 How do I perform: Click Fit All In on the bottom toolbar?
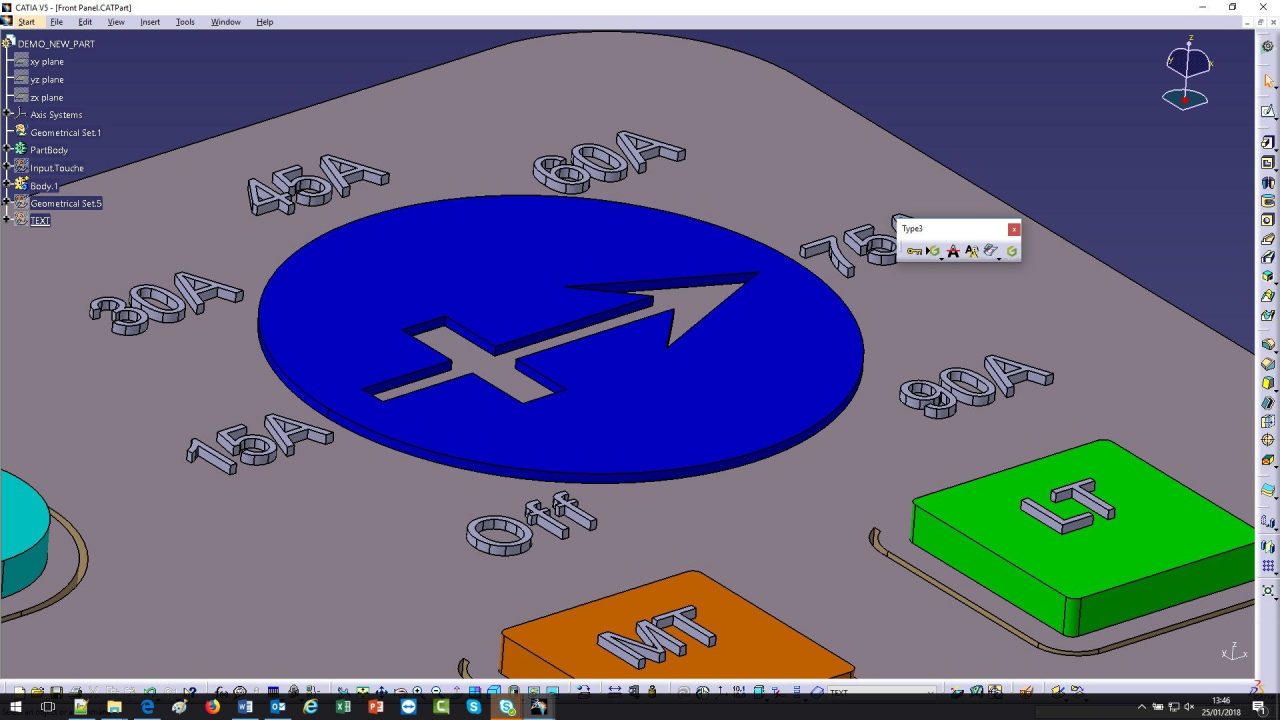tap(362, 691)
